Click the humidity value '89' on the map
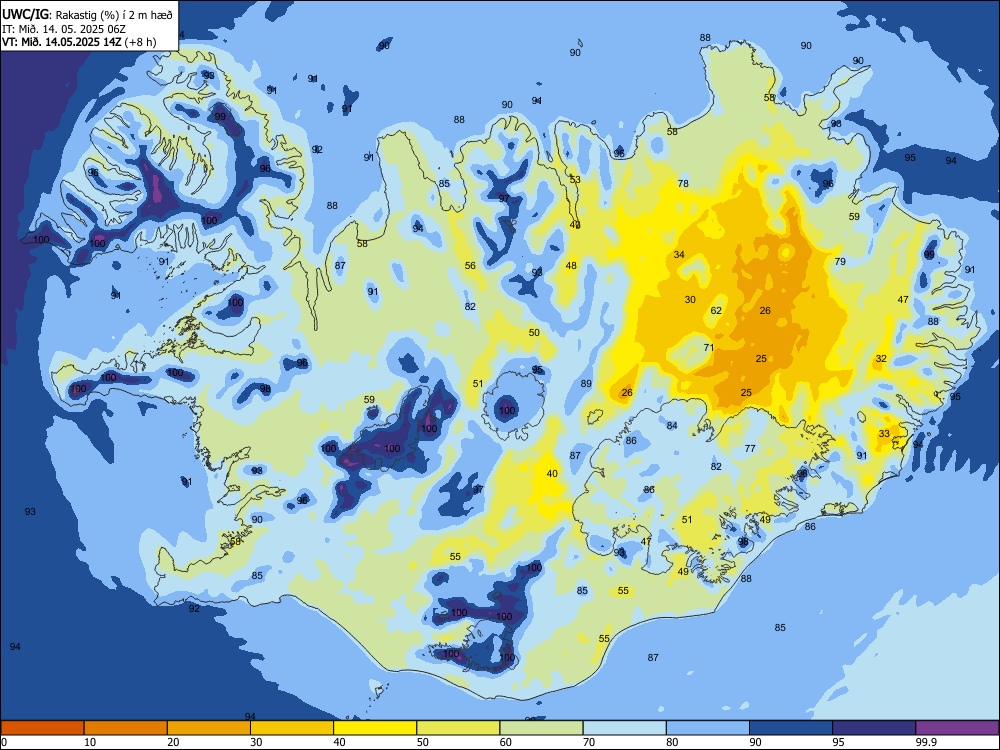 (586, 383)
